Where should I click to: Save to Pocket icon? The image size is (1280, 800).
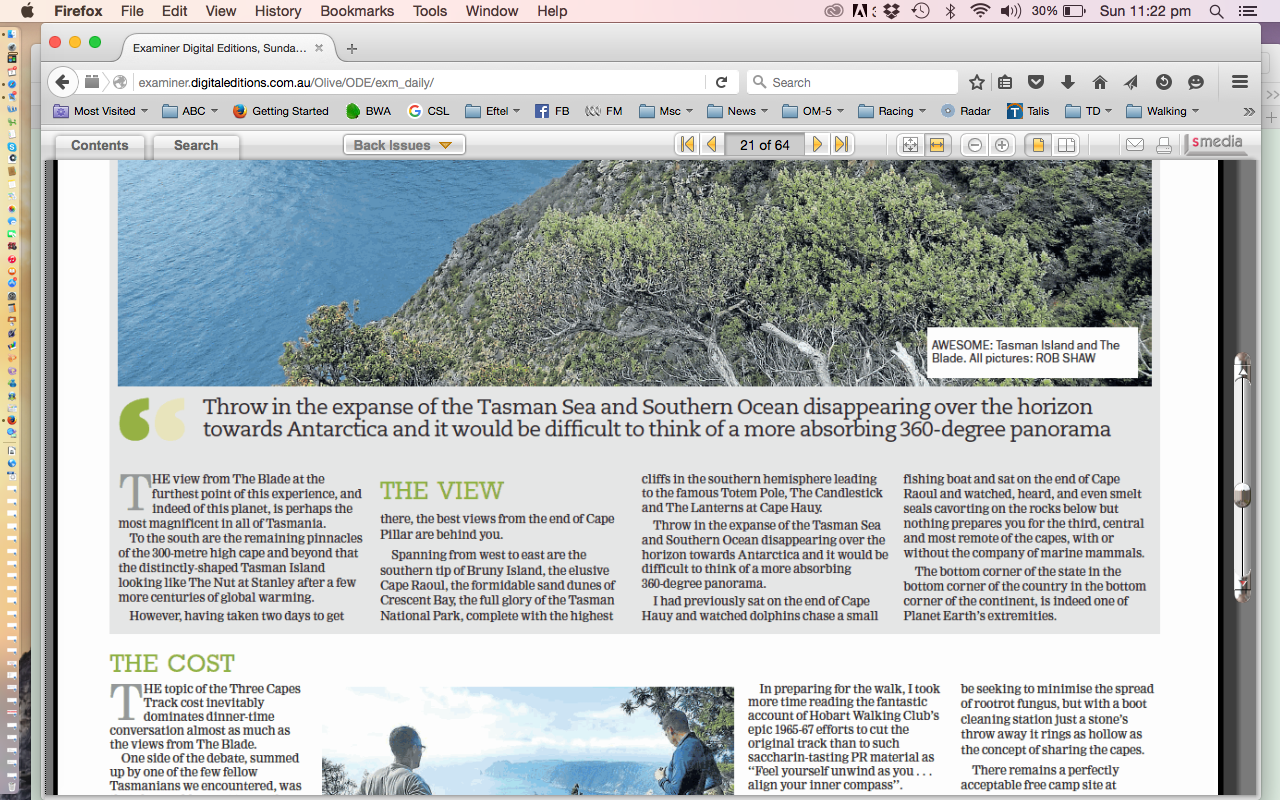tap(1037, 82)
